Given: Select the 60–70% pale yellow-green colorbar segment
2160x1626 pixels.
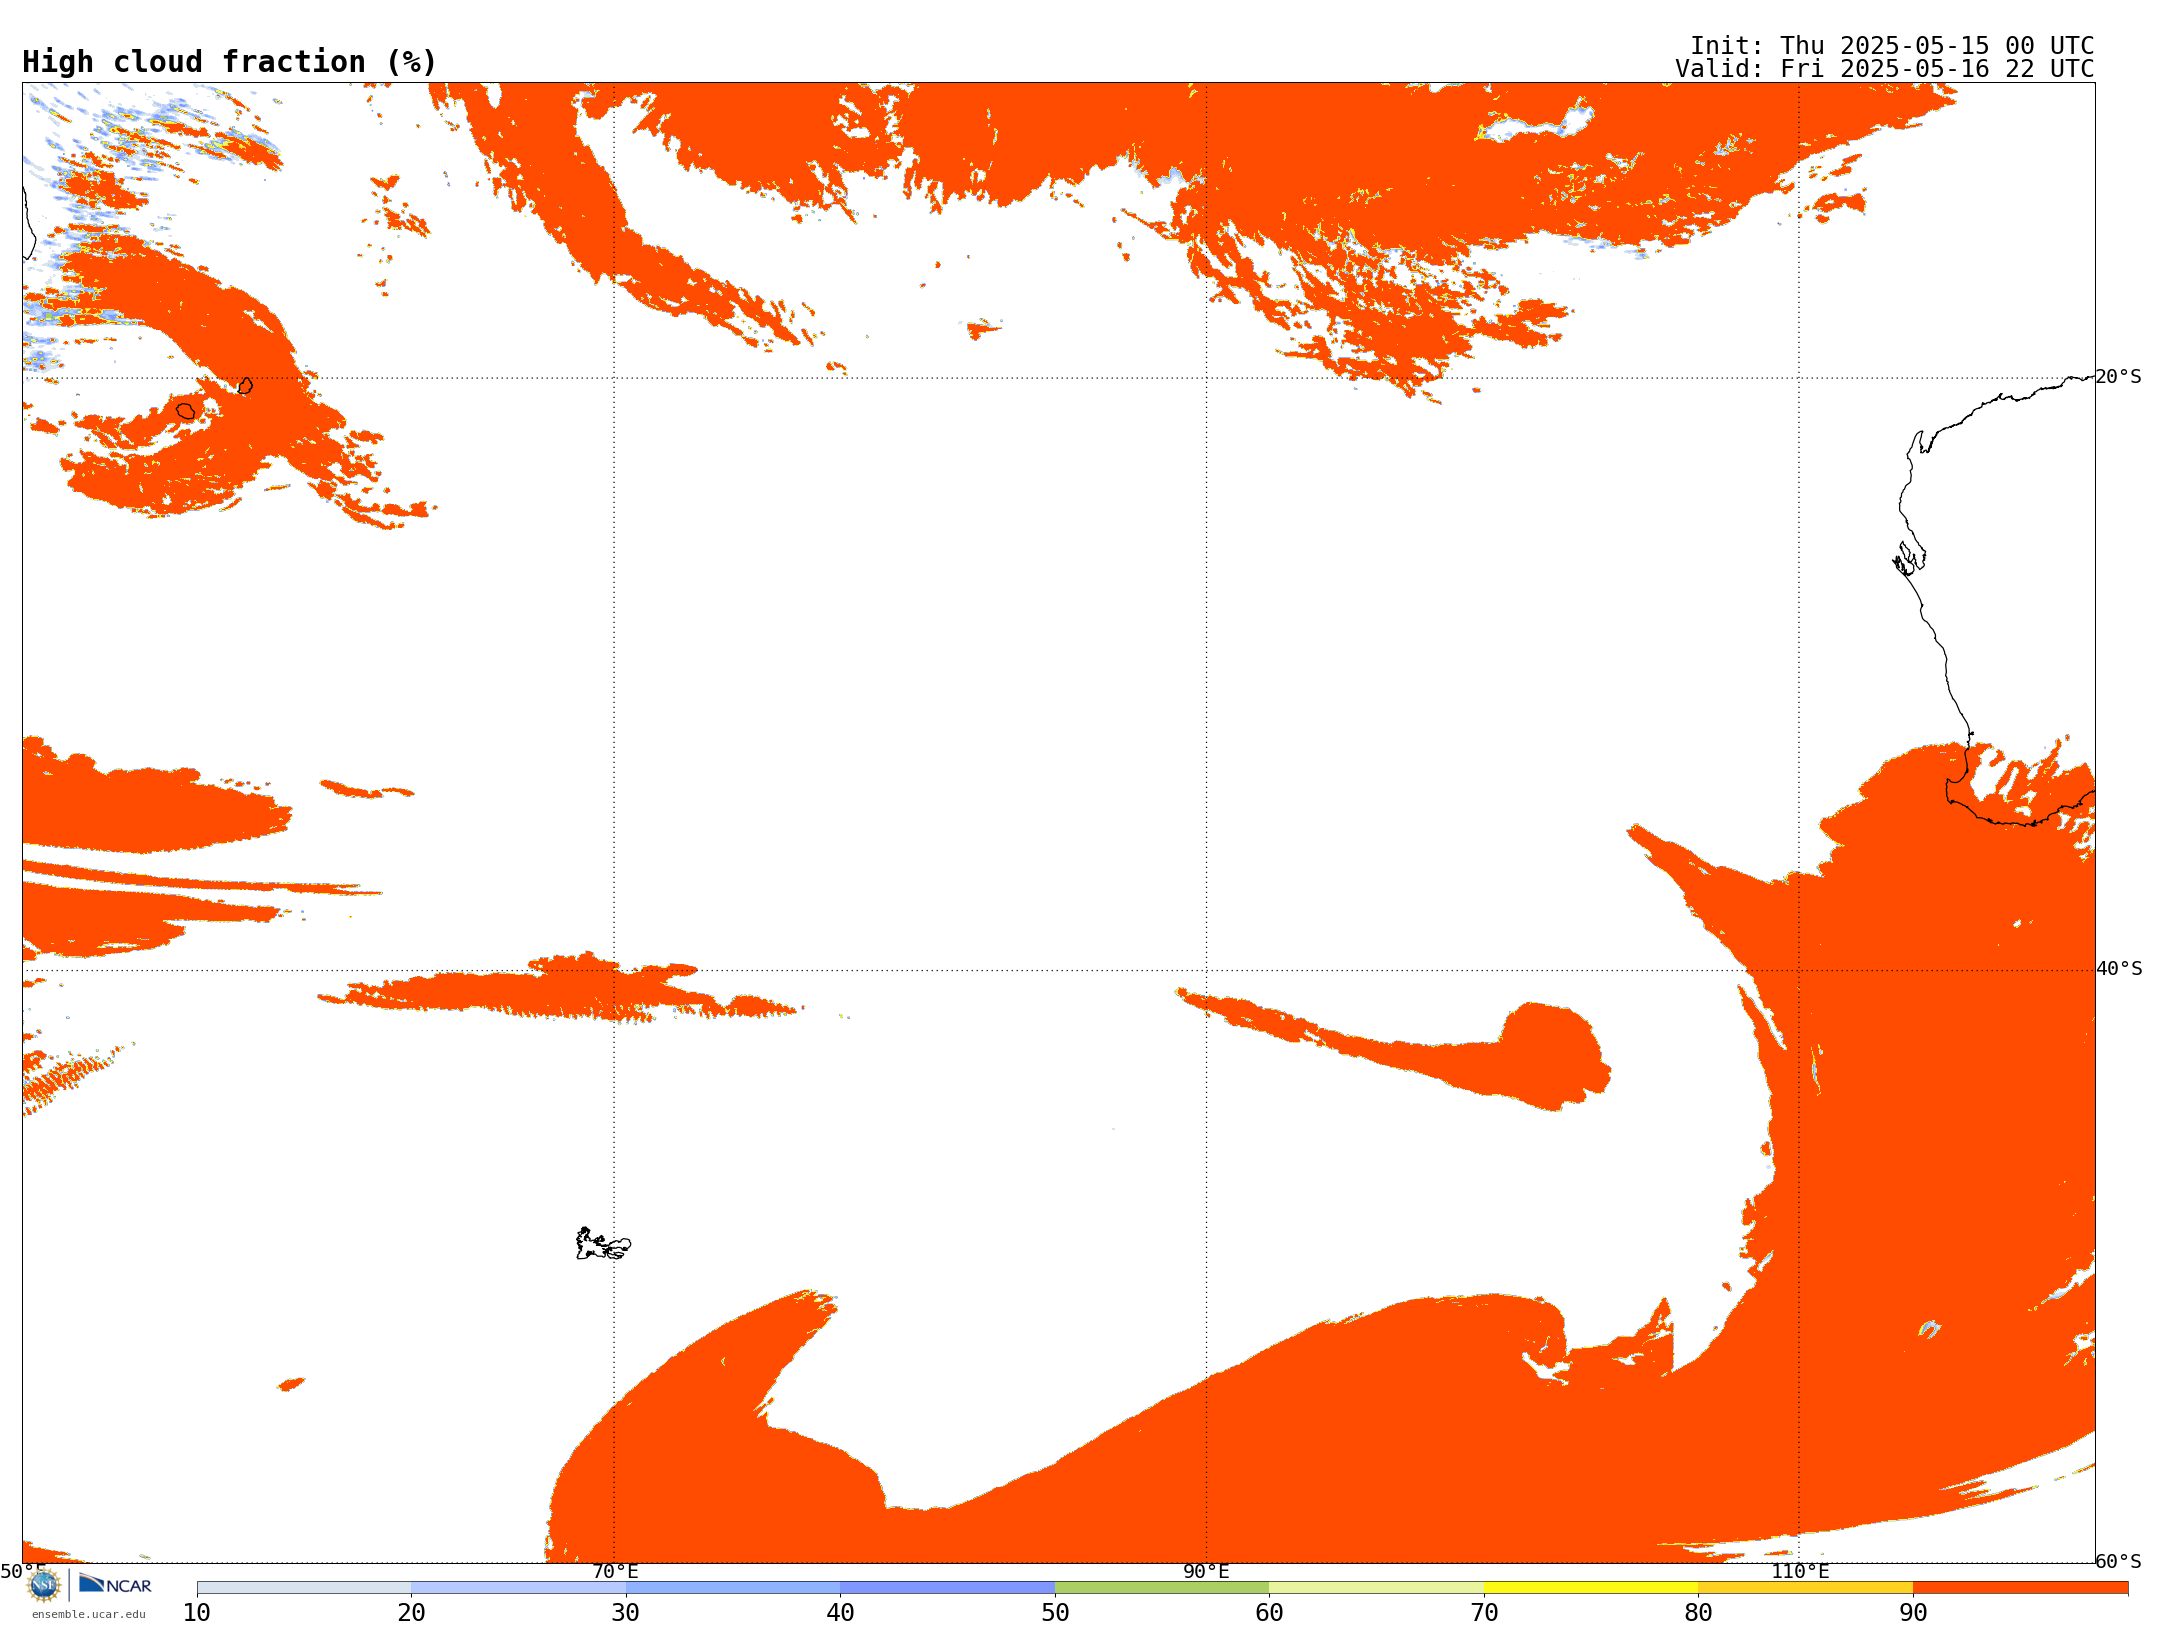Looking at the screenshot, I should tap(1376, 1588).
